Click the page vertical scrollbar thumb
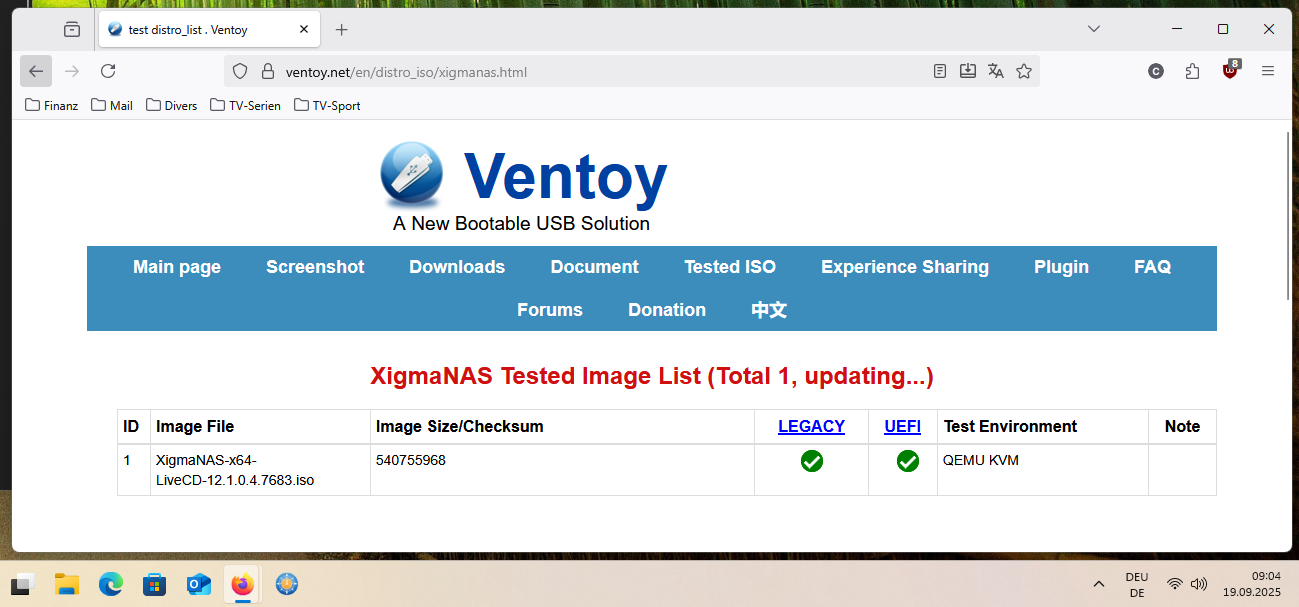Viewport: 1299px width, 607px height. click(1287, 215)
